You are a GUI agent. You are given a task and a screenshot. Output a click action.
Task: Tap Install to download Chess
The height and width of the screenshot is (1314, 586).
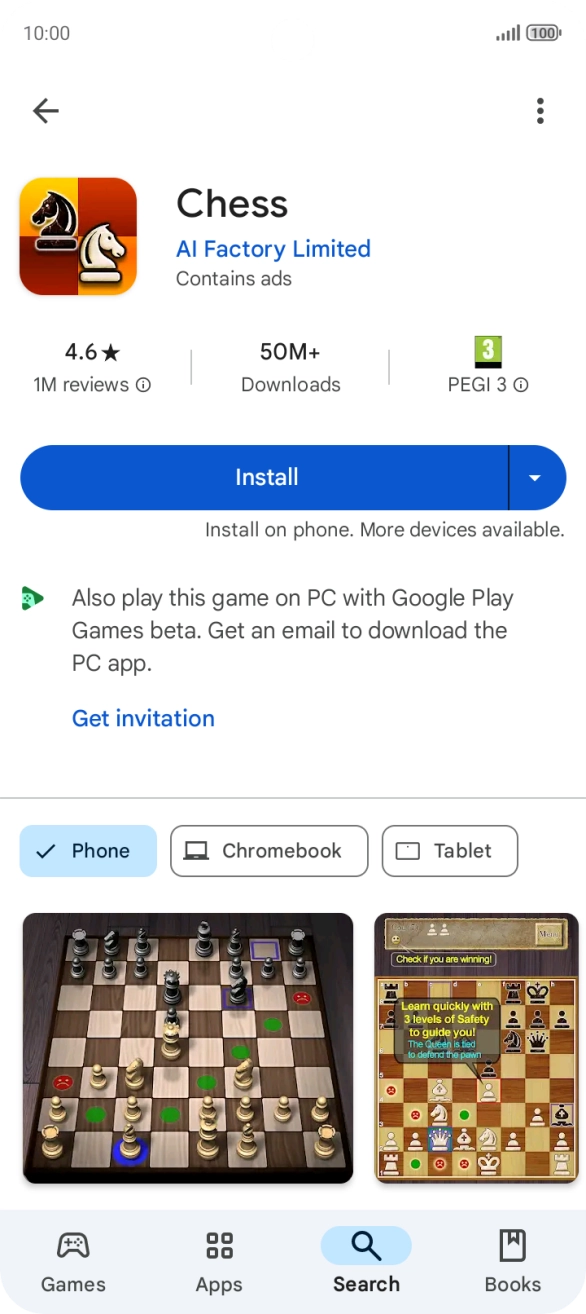tap(265, 477)
